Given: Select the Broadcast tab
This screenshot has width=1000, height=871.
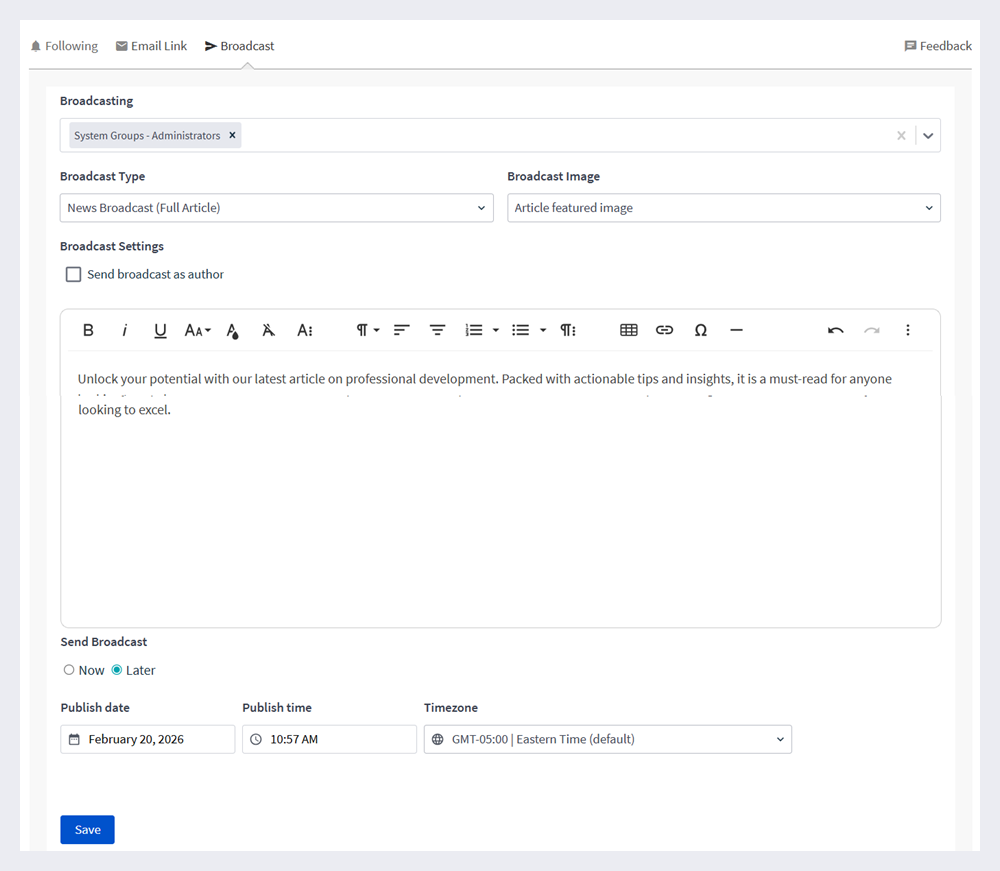Looking at the screenshot, I should (239, 46).
